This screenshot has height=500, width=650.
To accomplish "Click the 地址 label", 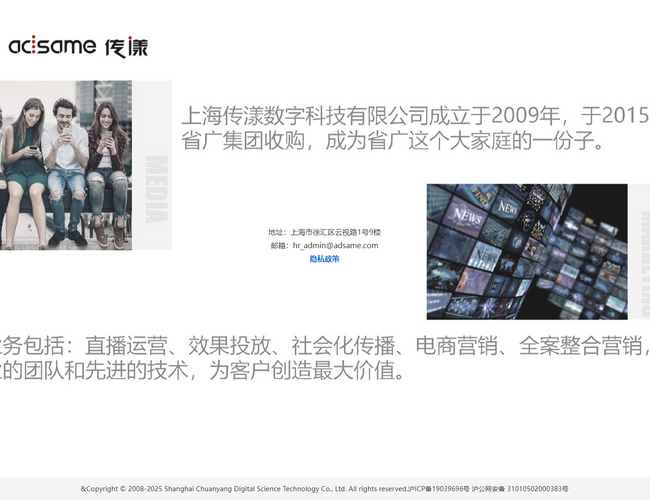I will coord(277,232).
